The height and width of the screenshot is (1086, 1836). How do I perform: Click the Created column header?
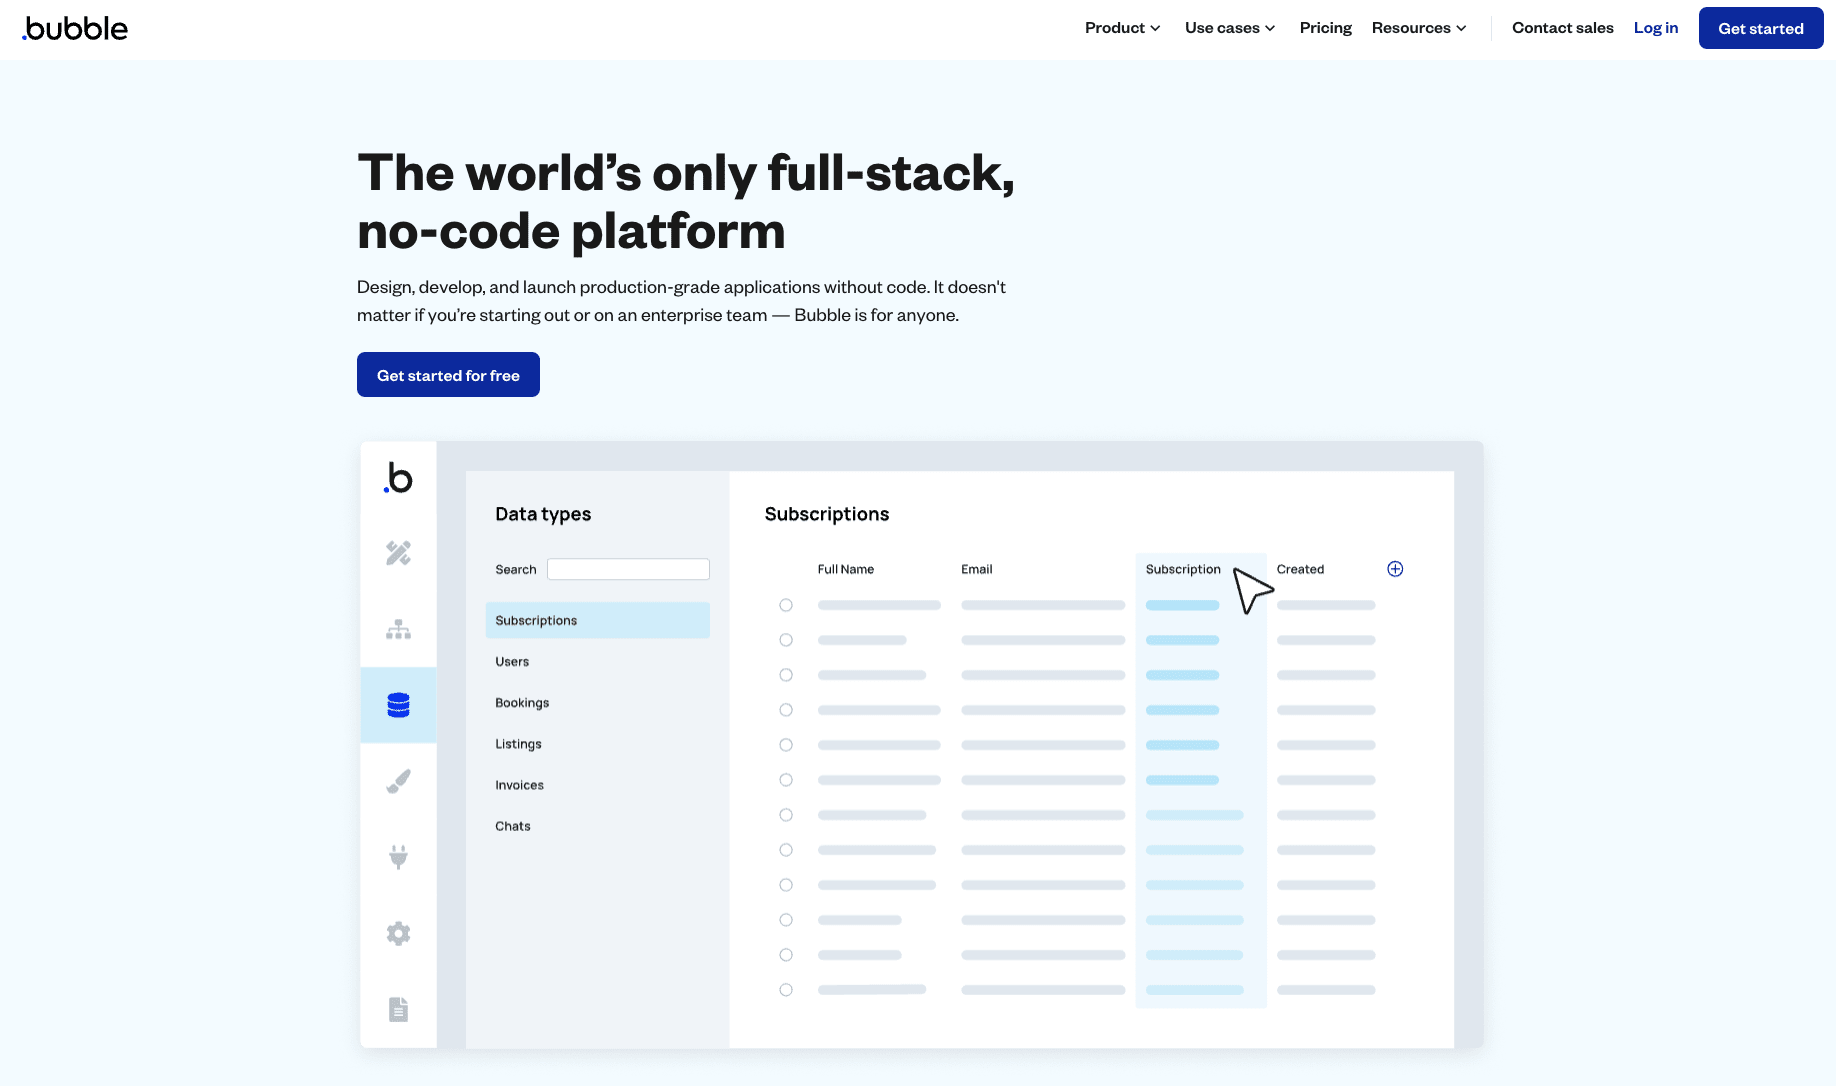1300,569
